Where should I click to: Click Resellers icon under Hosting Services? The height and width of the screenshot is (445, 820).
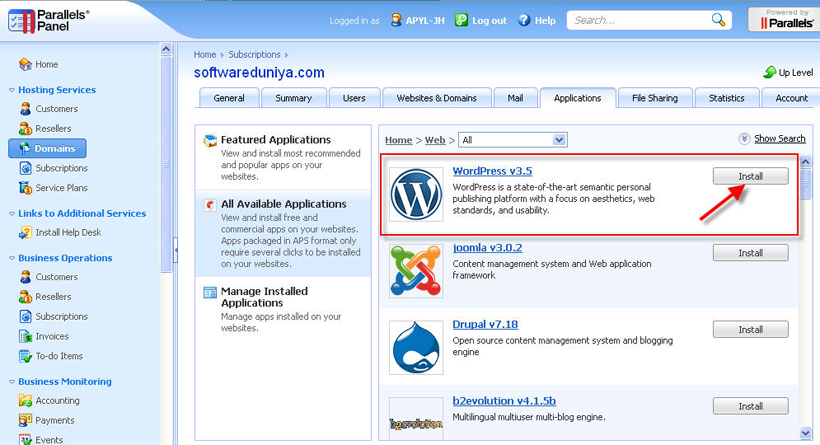(25, 129)
